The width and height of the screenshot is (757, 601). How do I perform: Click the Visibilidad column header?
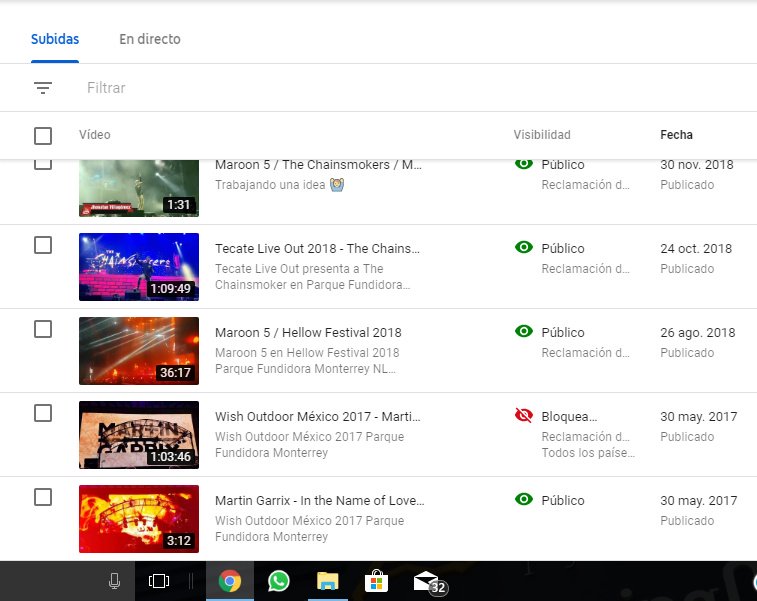pyautogui.click(x=542, y=135)
